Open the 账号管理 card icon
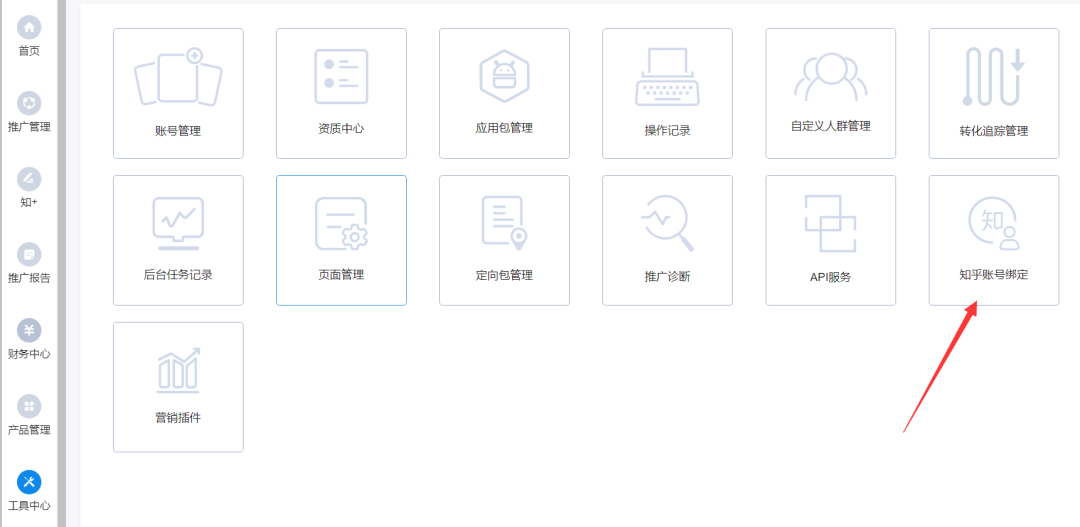 click(178, 76)
